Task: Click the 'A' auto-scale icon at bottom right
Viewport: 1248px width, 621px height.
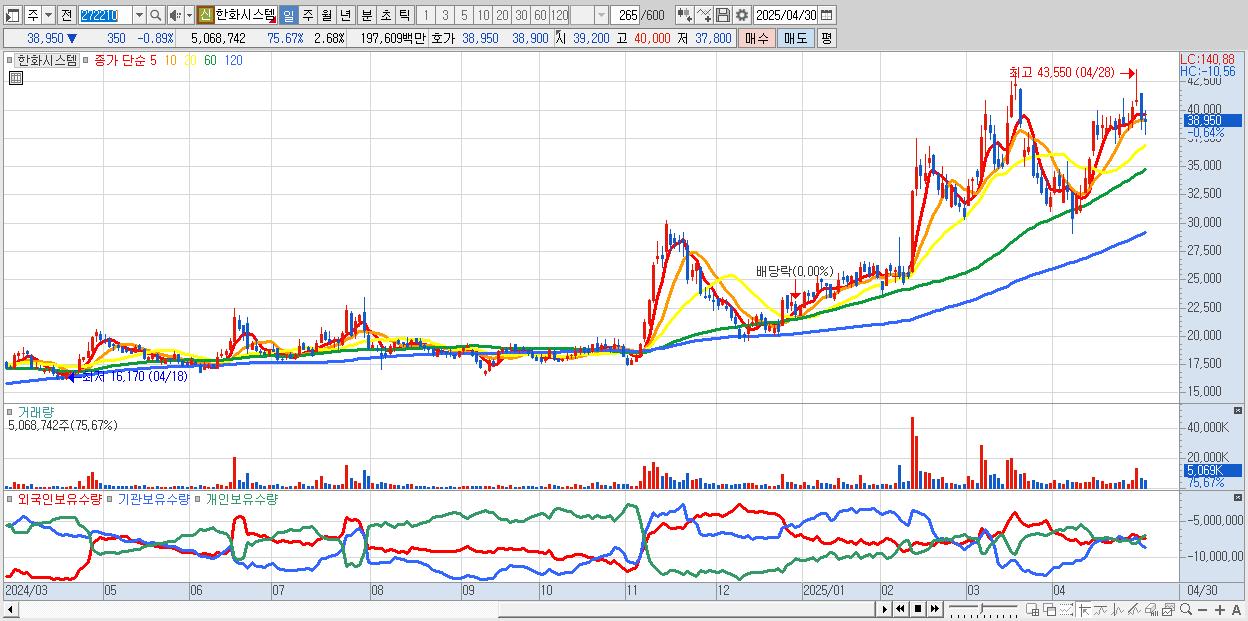Action: 1237,610
